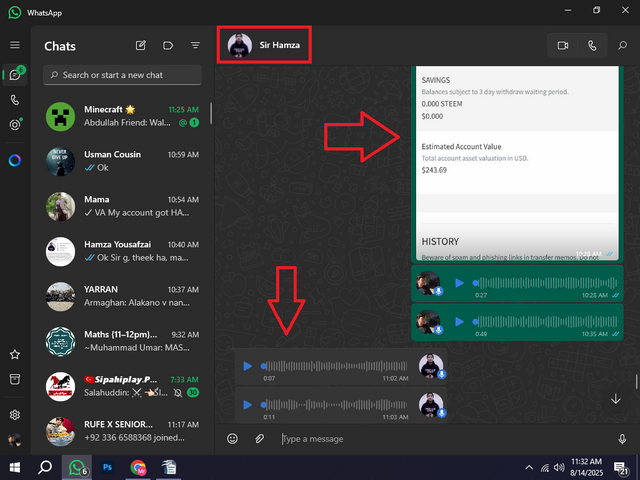Click the conversation scrollbar thumb
Image resolution: width=640 pixels, height=480 pixels.
636,382
